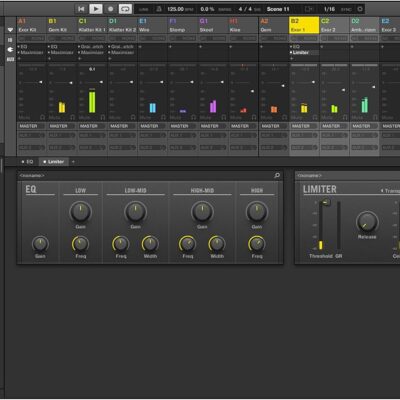Select EQ plug-in in A1 channel
Viewport: 400px width, 400px height.
[x=24, y=47]
